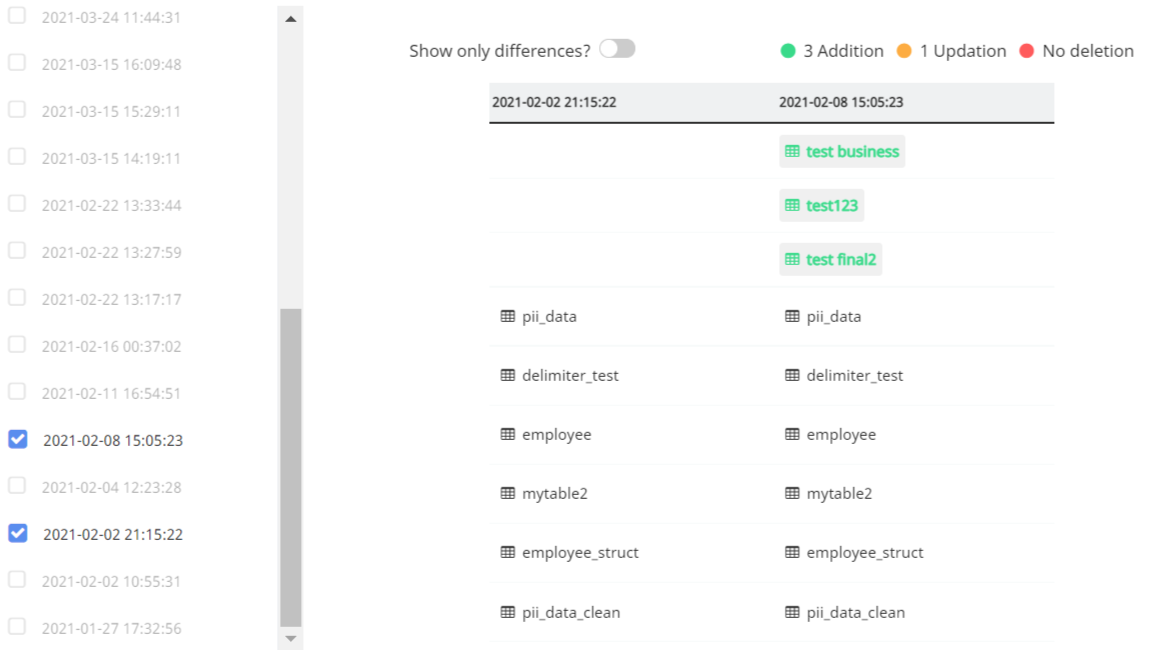The width and height of the screenshot is (1154, 650).
Task: Click the green Addition indicator dot
Action: click(786, 51)
